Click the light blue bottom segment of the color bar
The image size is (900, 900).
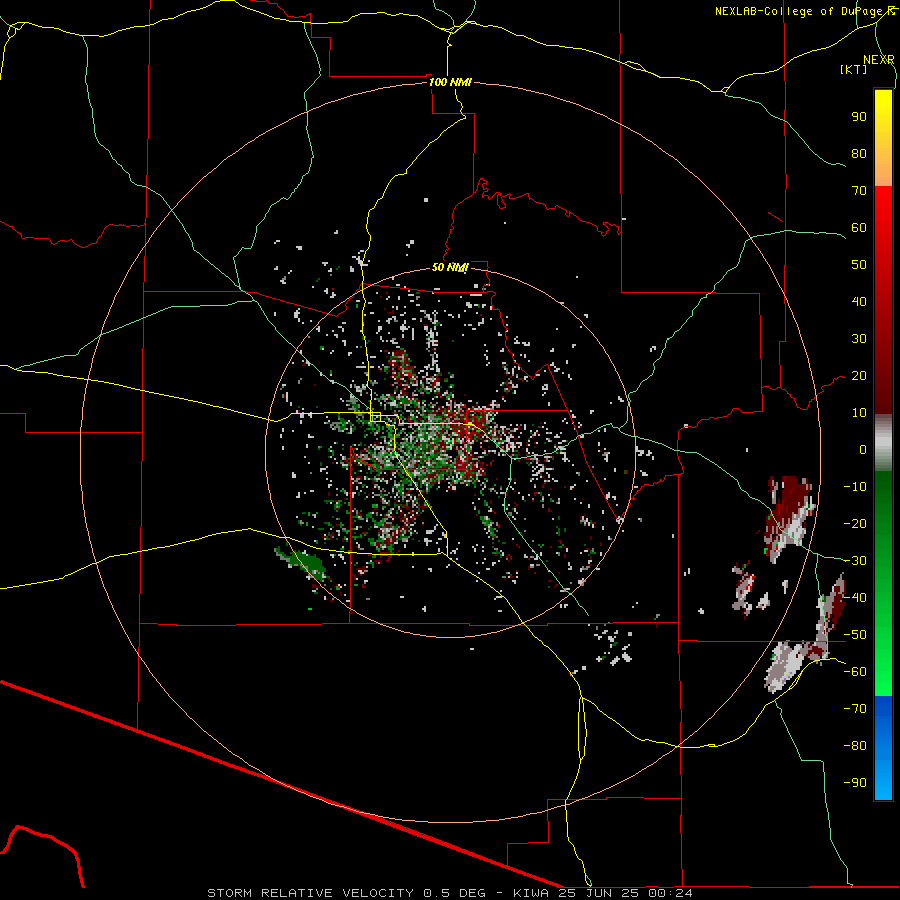coord(883,781)
